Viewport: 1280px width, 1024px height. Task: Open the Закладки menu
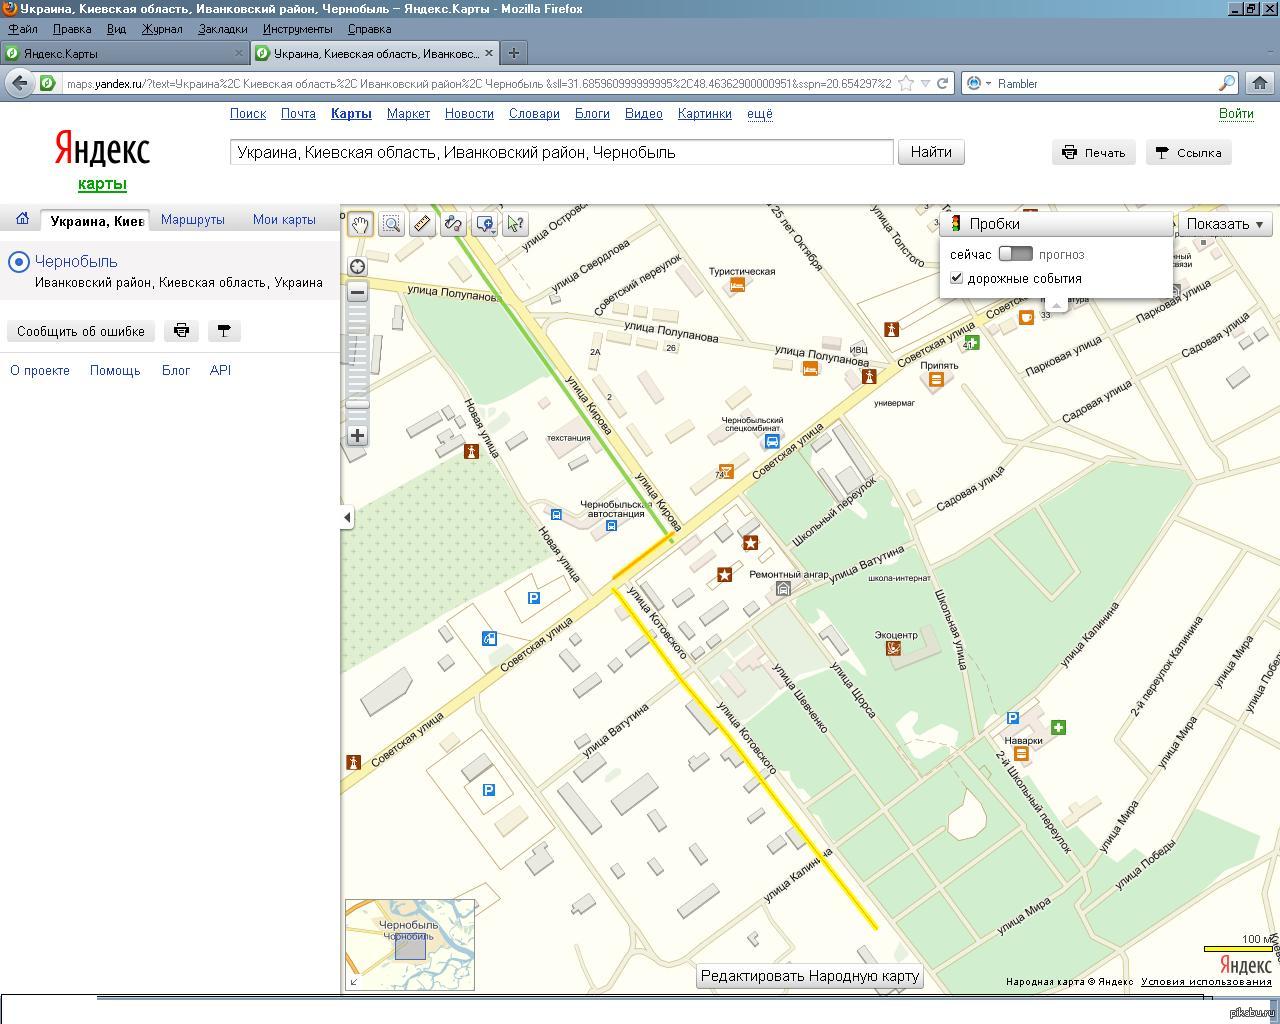[x=222, y=29]
